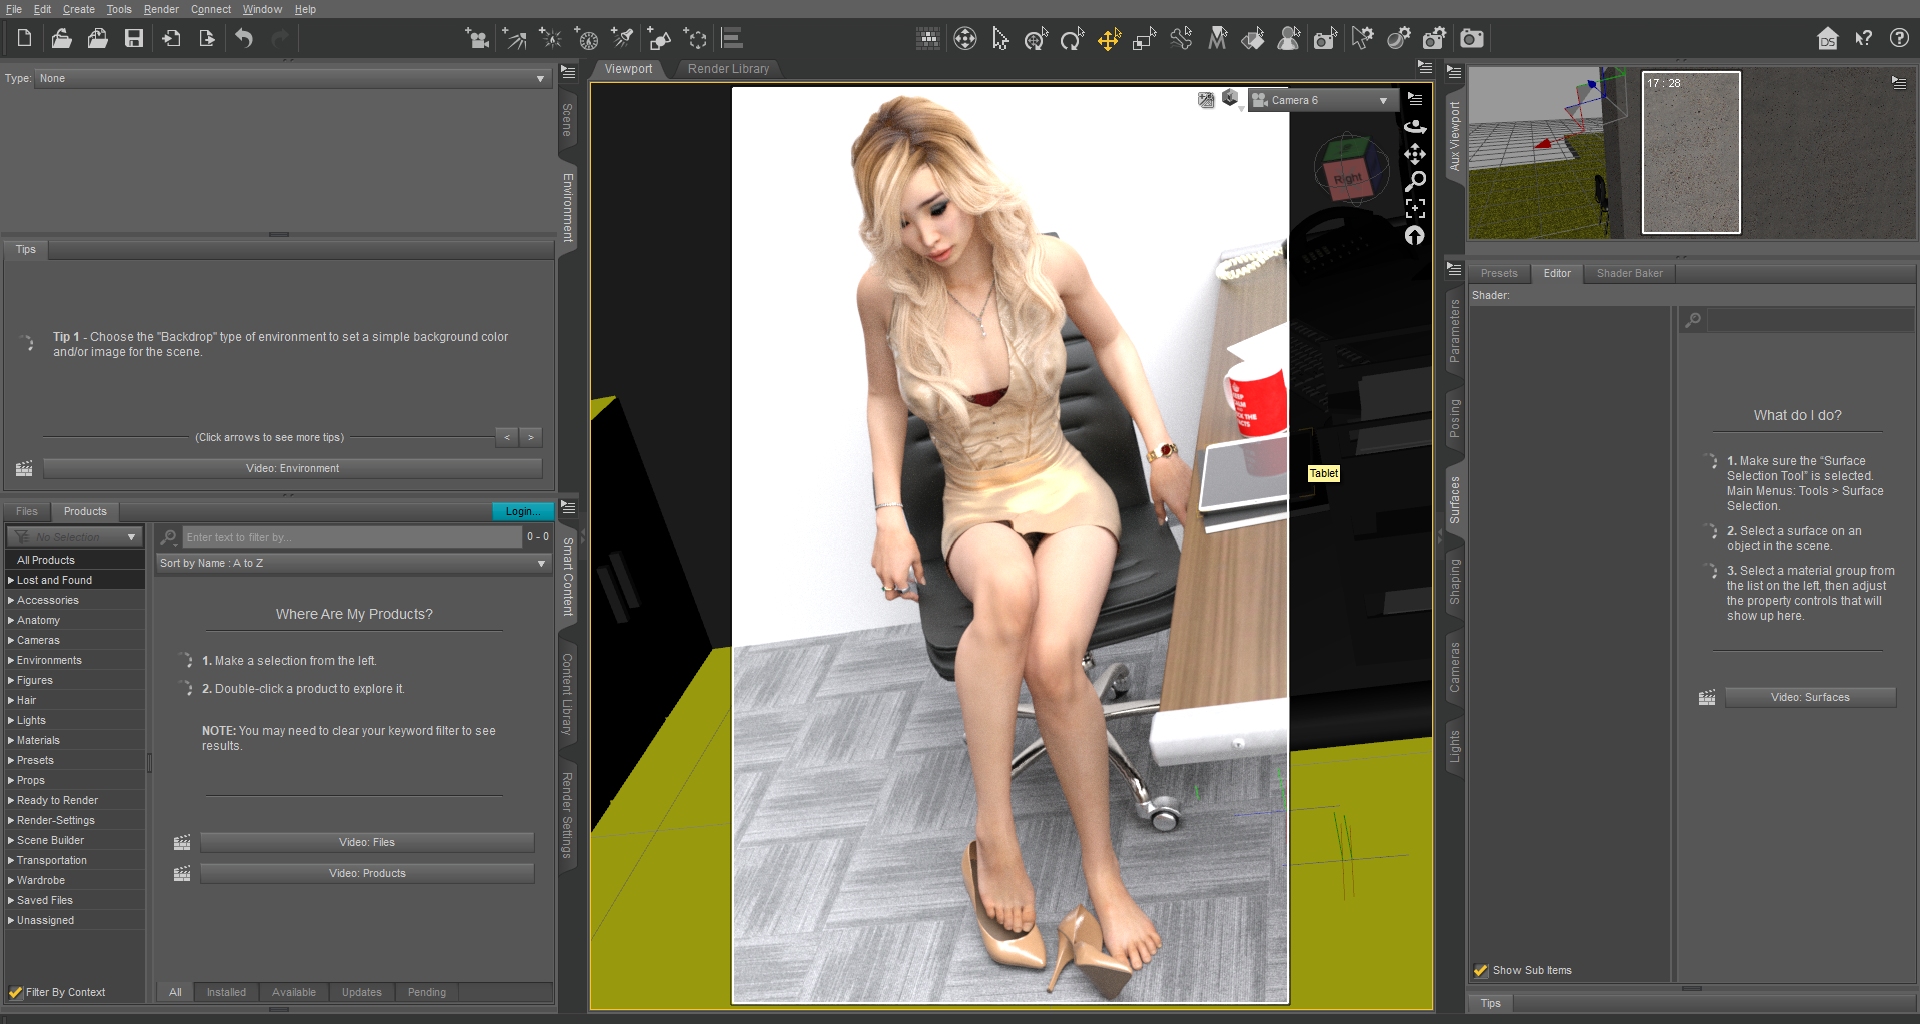
Task: Click the viewport zoom magnifier icon
Action: coord(1415,182)
